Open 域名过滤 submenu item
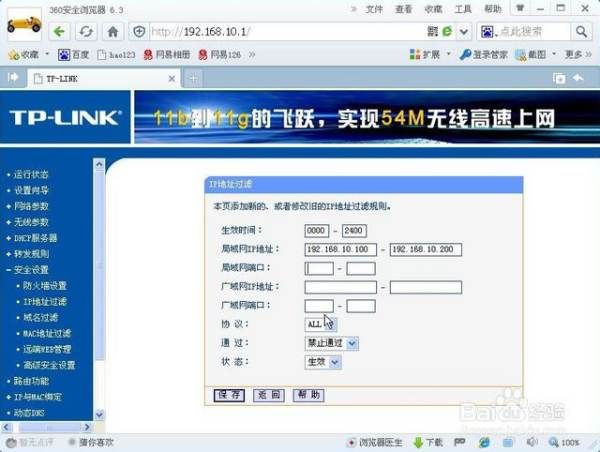 click(x=41, y=318)
